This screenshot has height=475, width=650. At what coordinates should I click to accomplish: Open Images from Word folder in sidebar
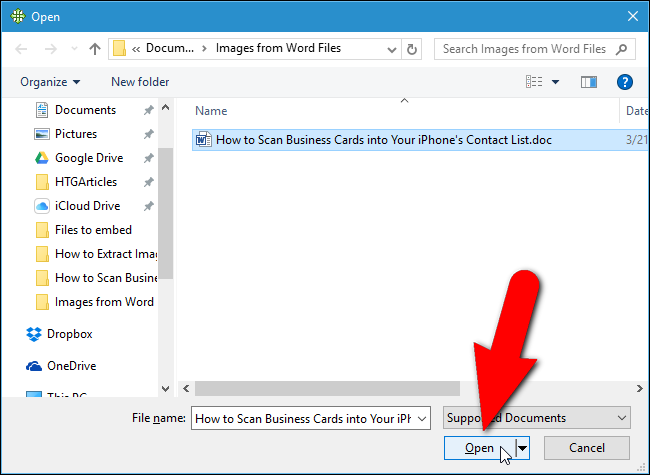(x=104, y=302)
